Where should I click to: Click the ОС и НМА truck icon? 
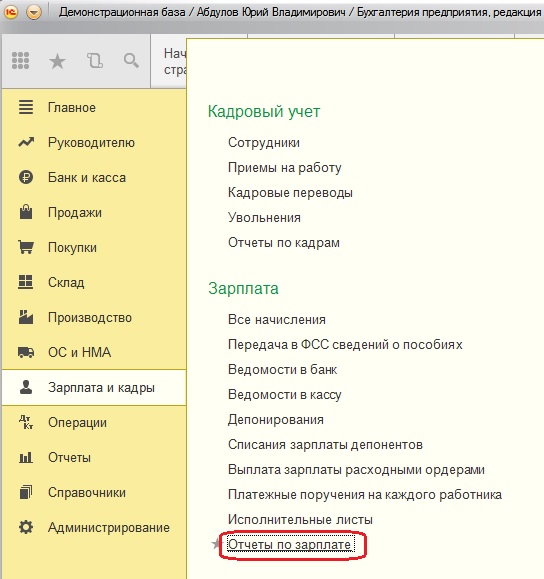point(26,352)
